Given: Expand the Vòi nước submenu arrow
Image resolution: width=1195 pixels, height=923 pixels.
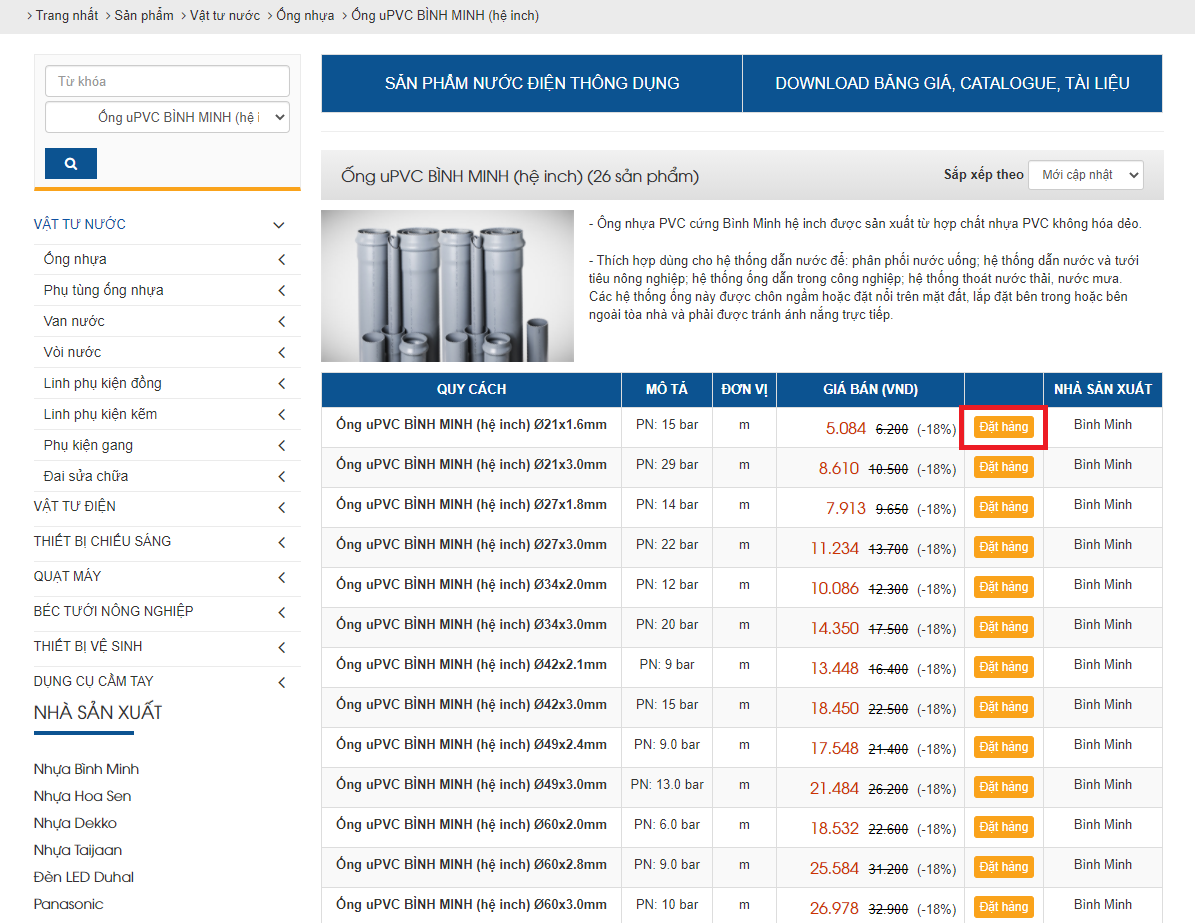Looking at the screenshot, I should (282, 352).
